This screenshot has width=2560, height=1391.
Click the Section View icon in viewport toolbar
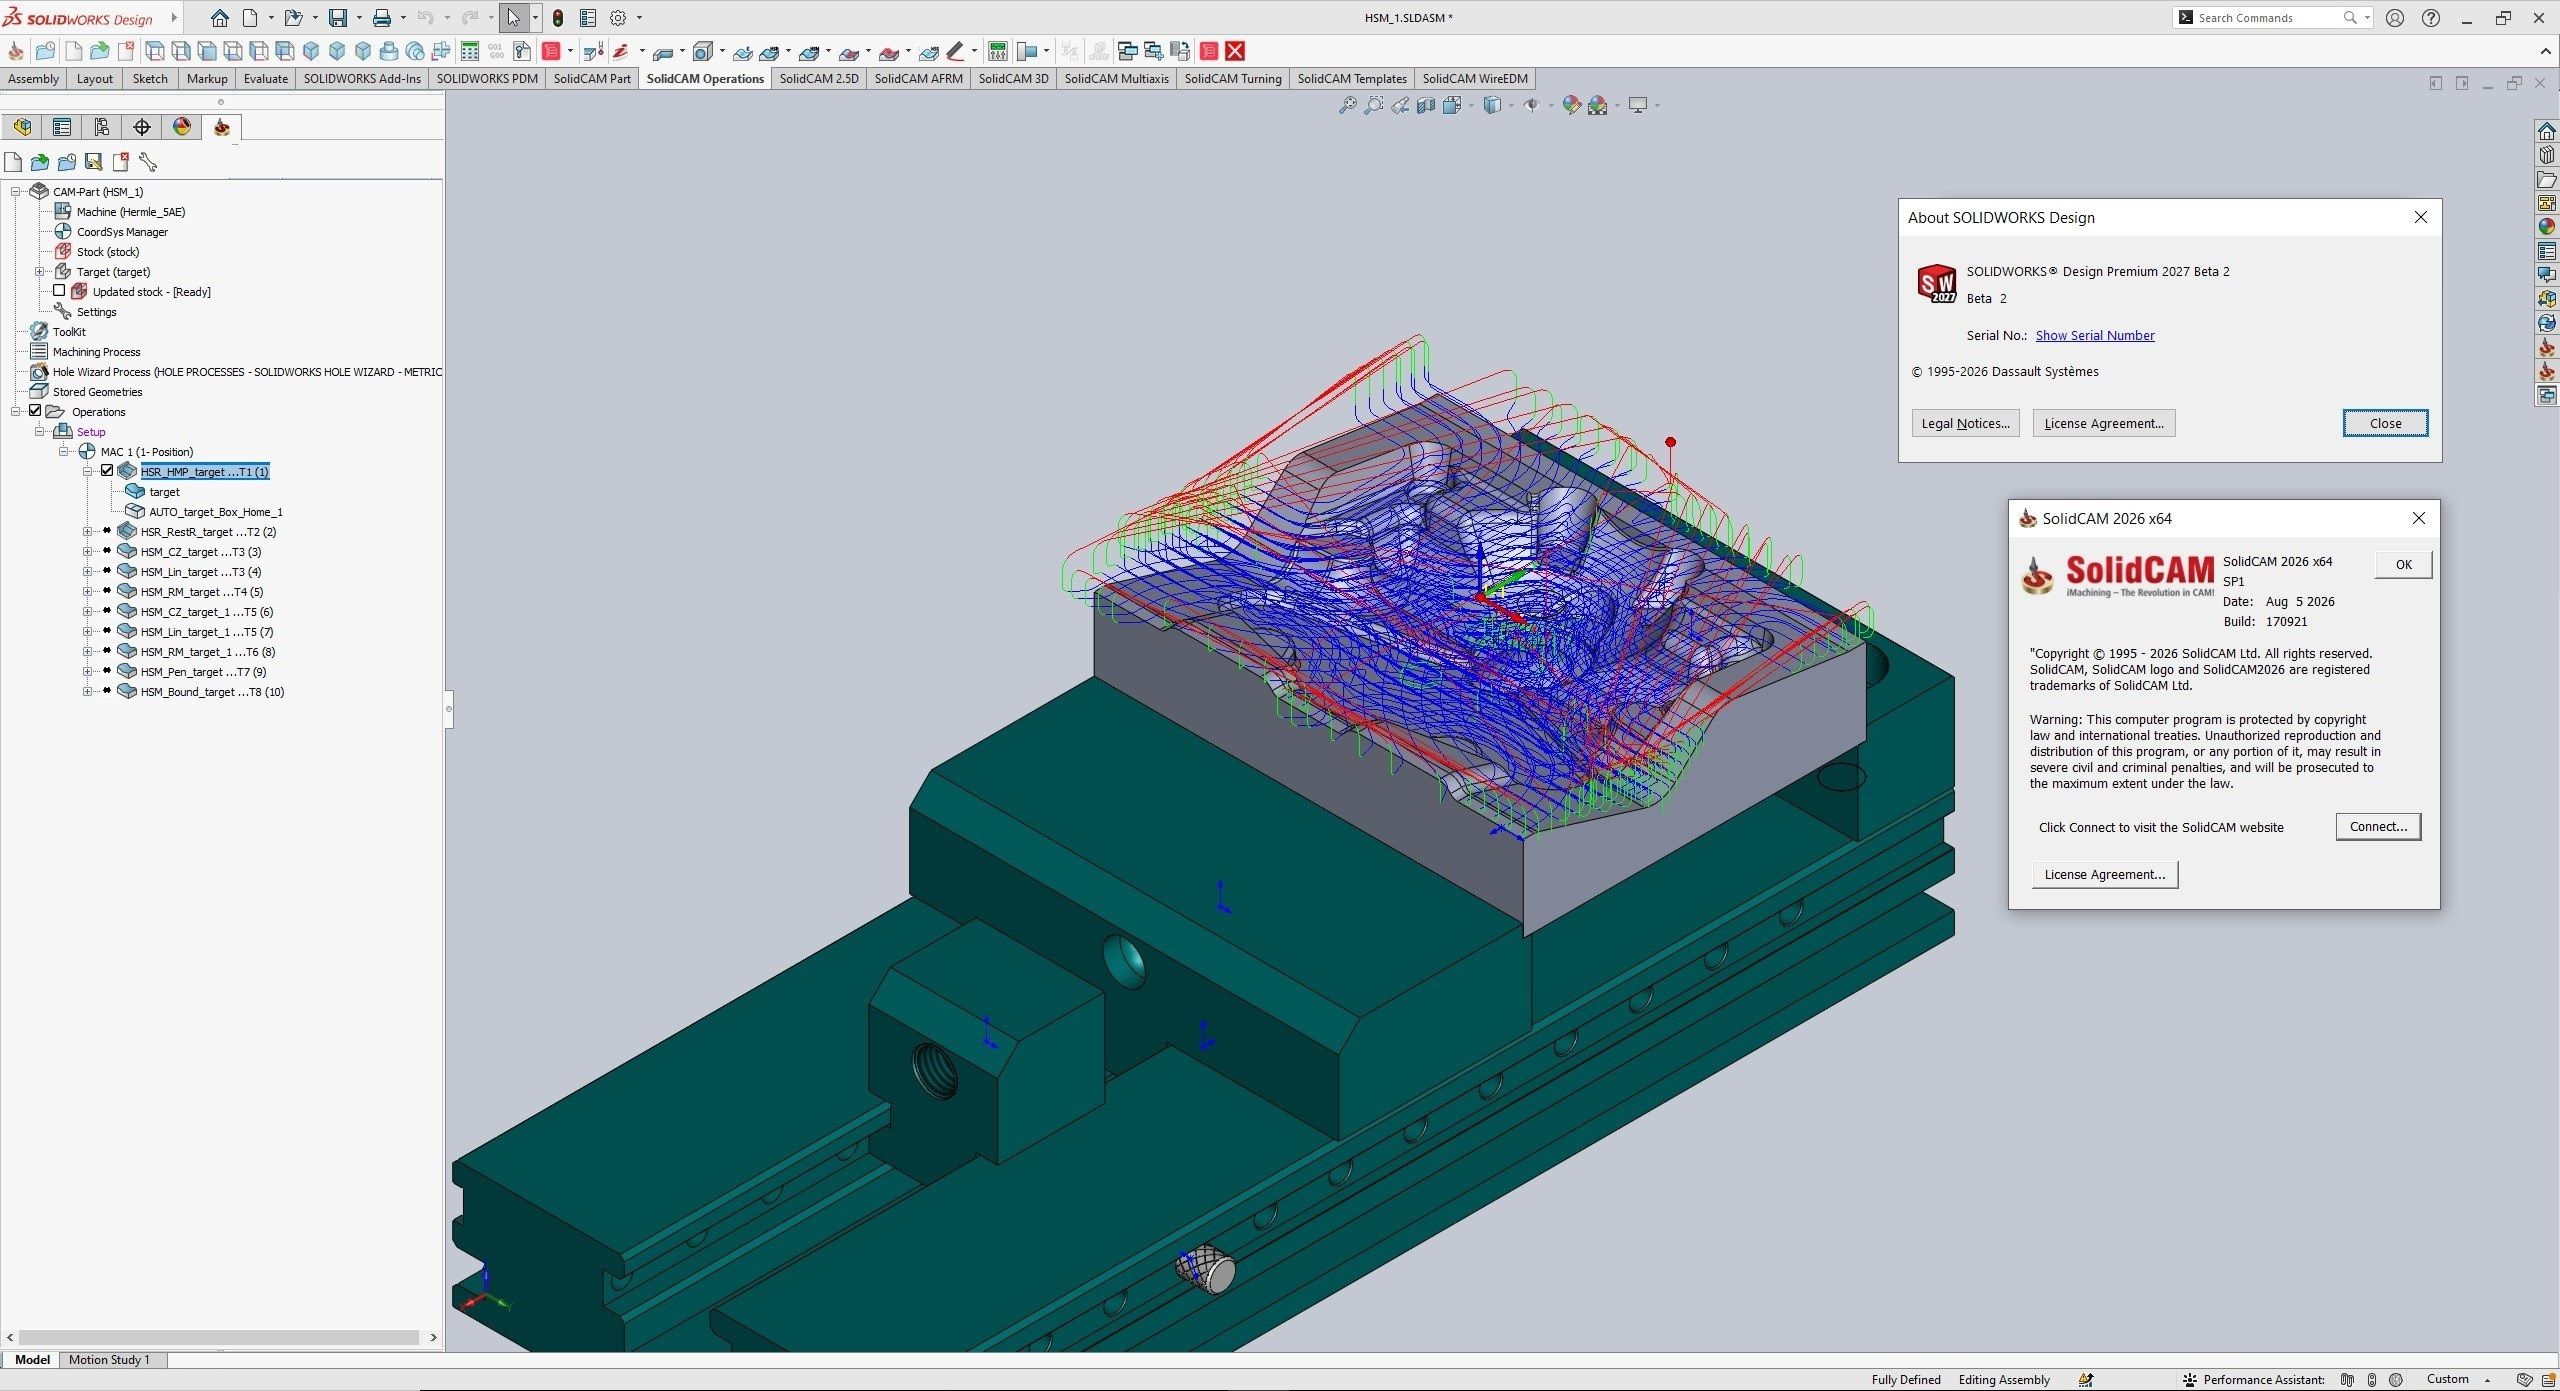(x=1426, y=105)
